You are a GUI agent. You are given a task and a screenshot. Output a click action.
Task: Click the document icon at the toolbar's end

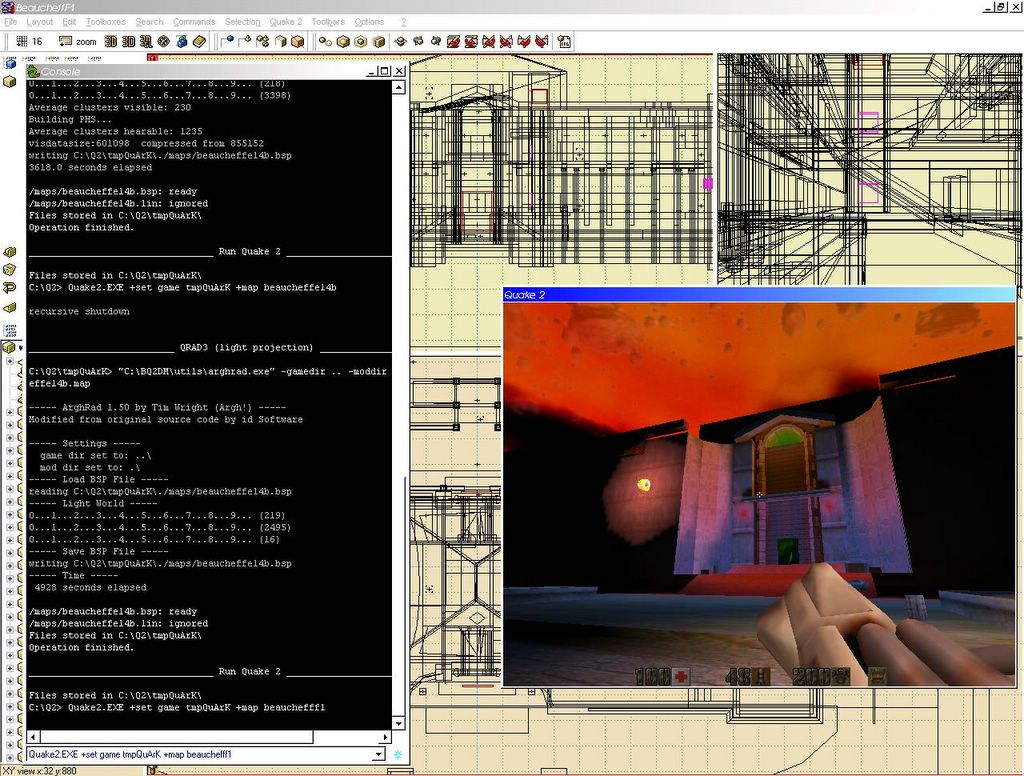tap(564, 41)
